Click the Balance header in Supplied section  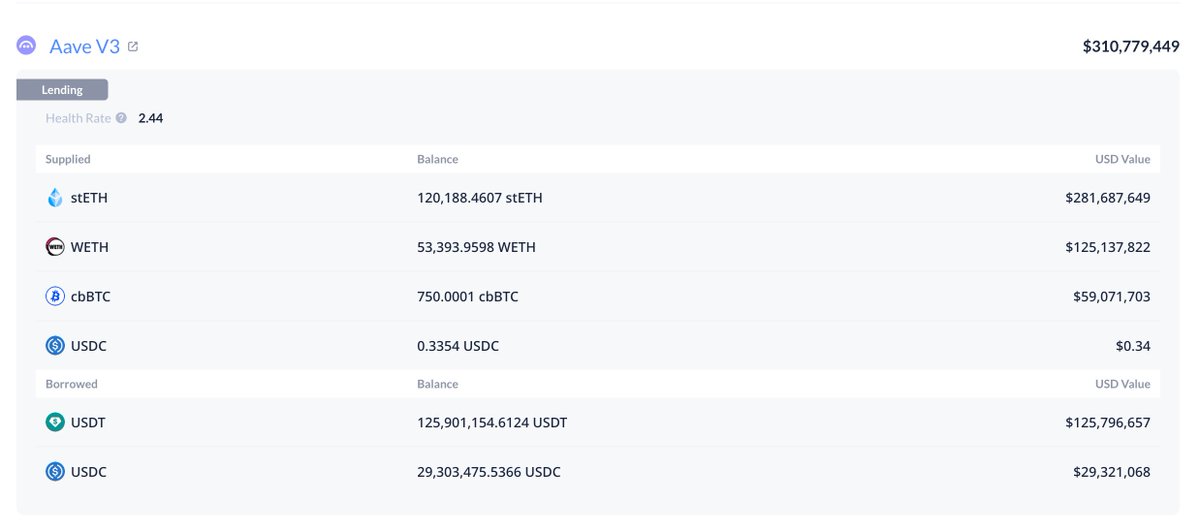pos(438,159)
